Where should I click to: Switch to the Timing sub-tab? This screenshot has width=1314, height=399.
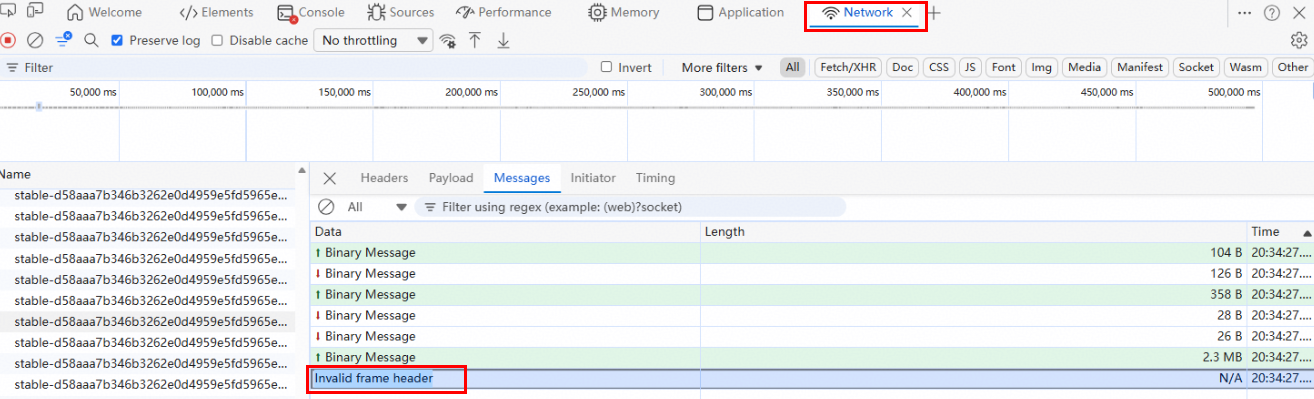click(655, 178)
